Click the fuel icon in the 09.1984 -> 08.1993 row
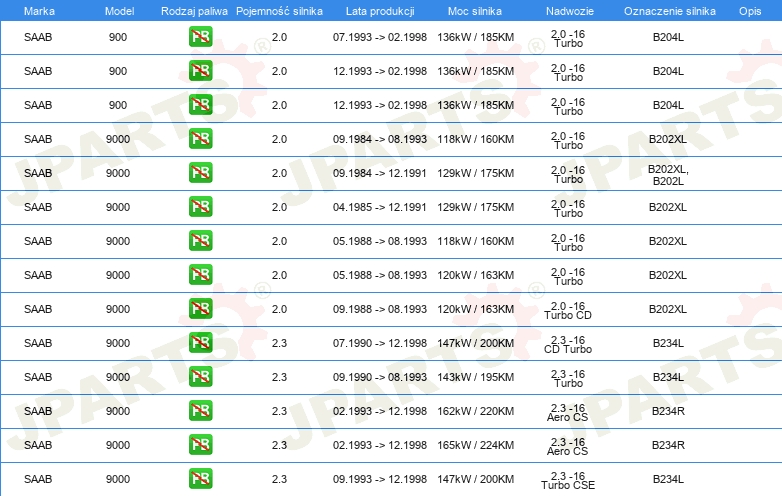The height and width of the screenshot is (496, 782). 200,139
